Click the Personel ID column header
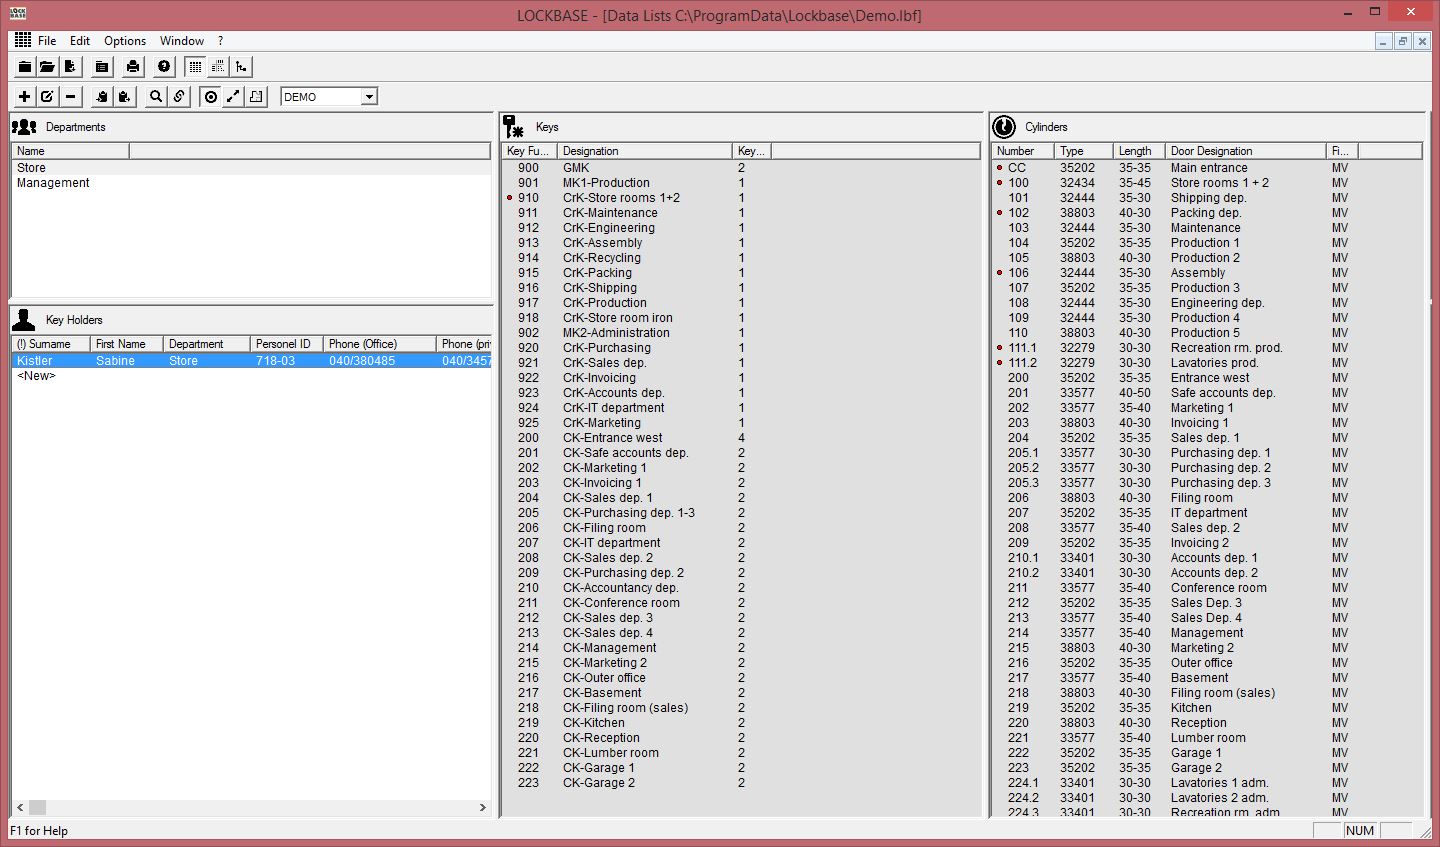Screen dimensions: 1440x847 click(286, 344)
